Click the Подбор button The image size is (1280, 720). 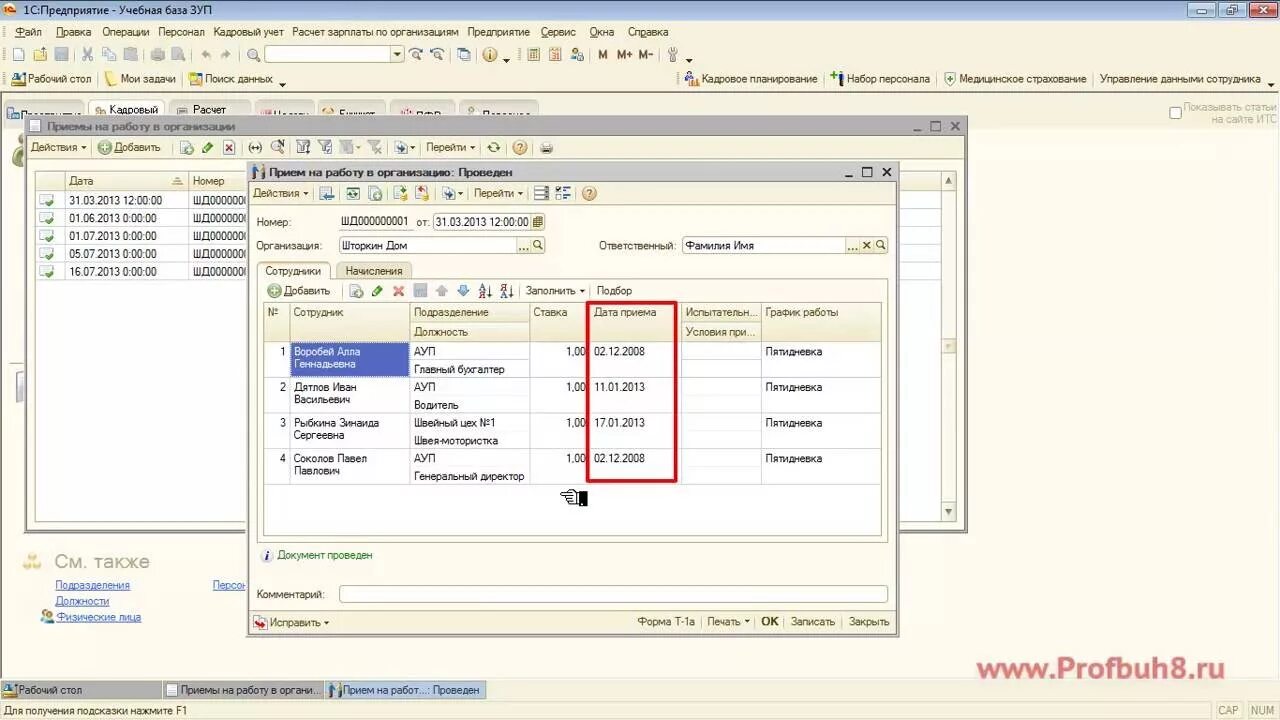click(x=614, y=291)
